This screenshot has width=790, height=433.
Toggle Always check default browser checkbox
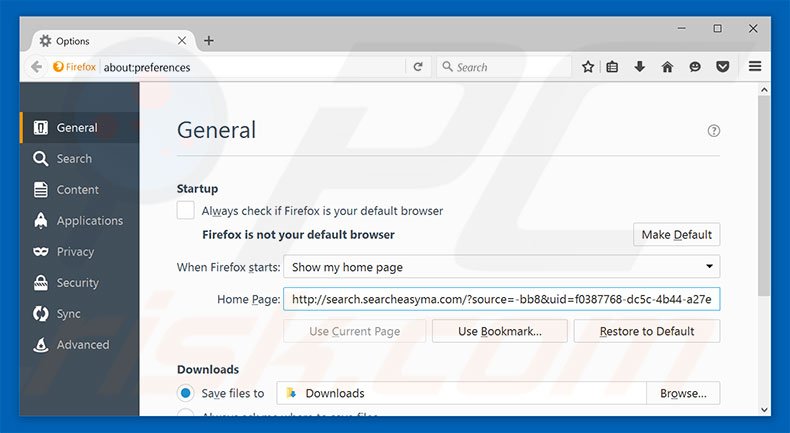coord(185,210)
